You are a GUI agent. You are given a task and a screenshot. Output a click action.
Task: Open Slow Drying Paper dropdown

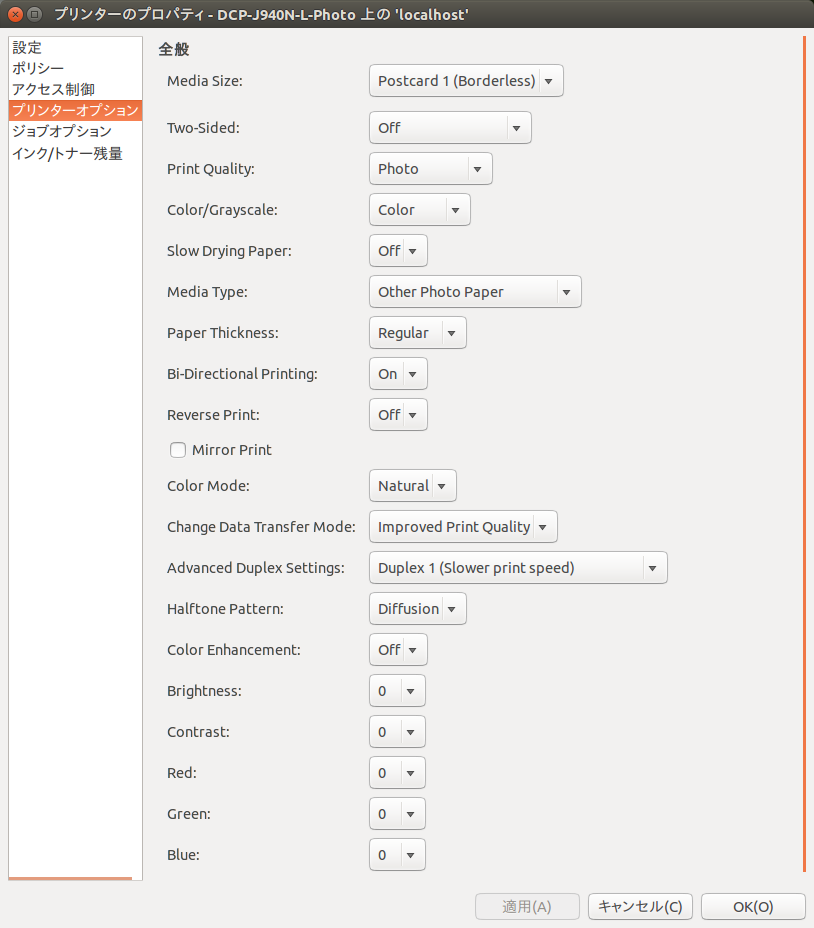click(x=398, y=251)
